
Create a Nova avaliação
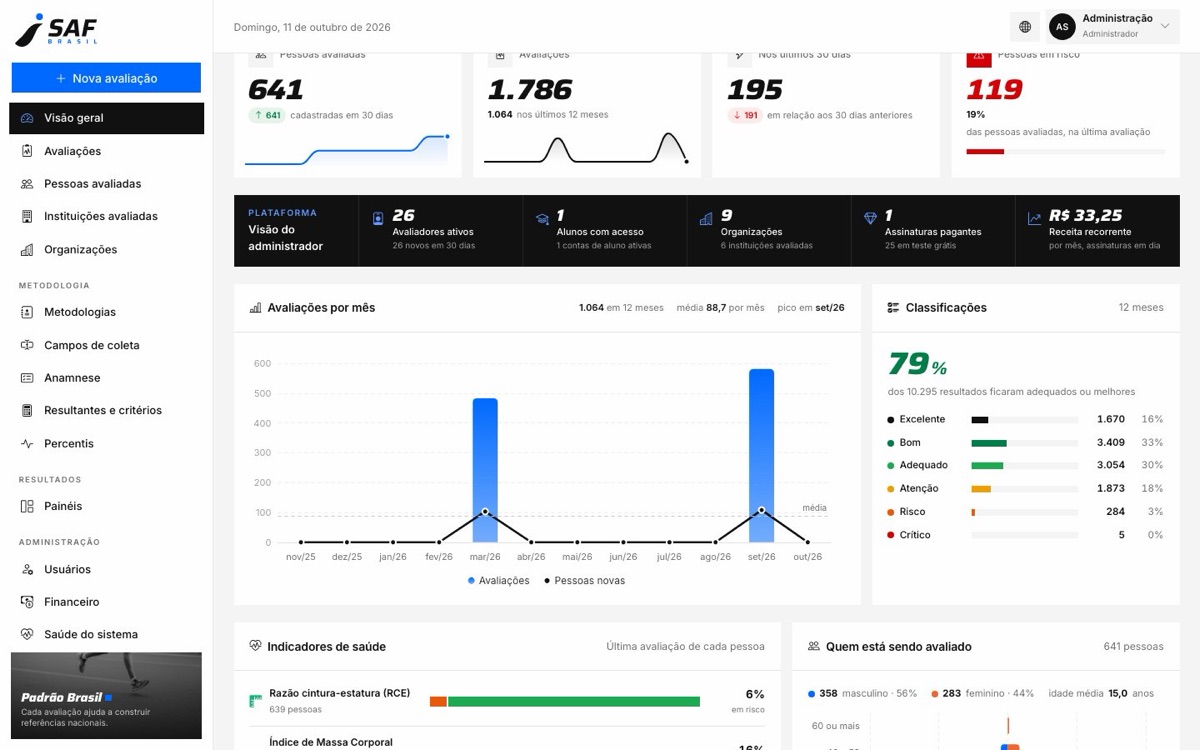pyautogui.click(x=106, y=78)
